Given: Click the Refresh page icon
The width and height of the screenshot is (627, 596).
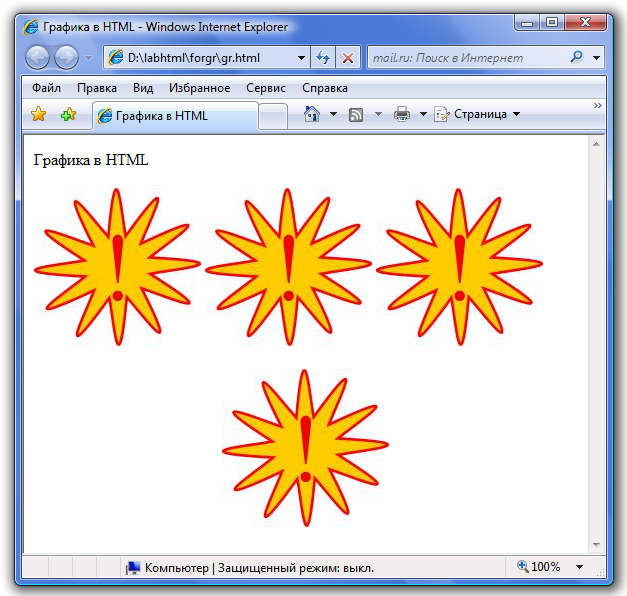Looking at the screenshot, I should (323, 58).
